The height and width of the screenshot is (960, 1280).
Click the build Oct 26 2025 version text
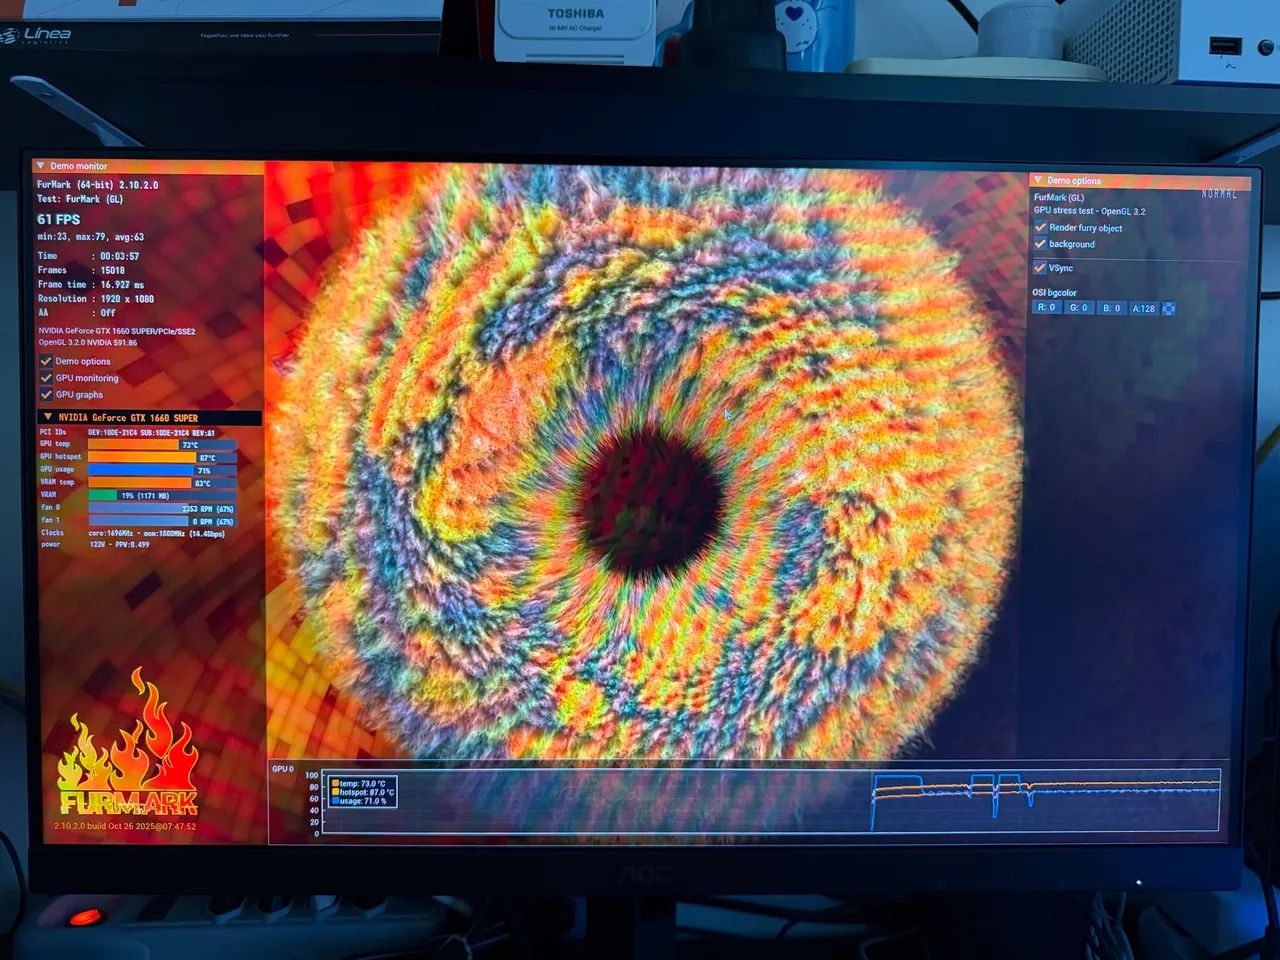[x=125, y=827]
